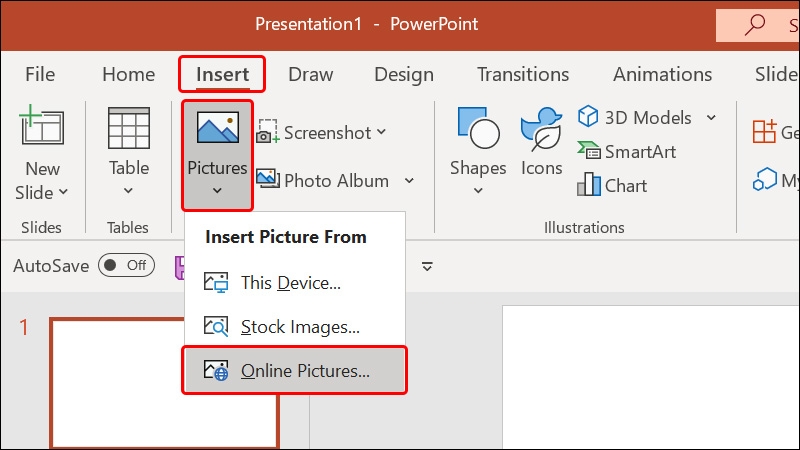This screenshot has height=450, width=800.
Task: Open the Design tab
Action: click(404, 74)
